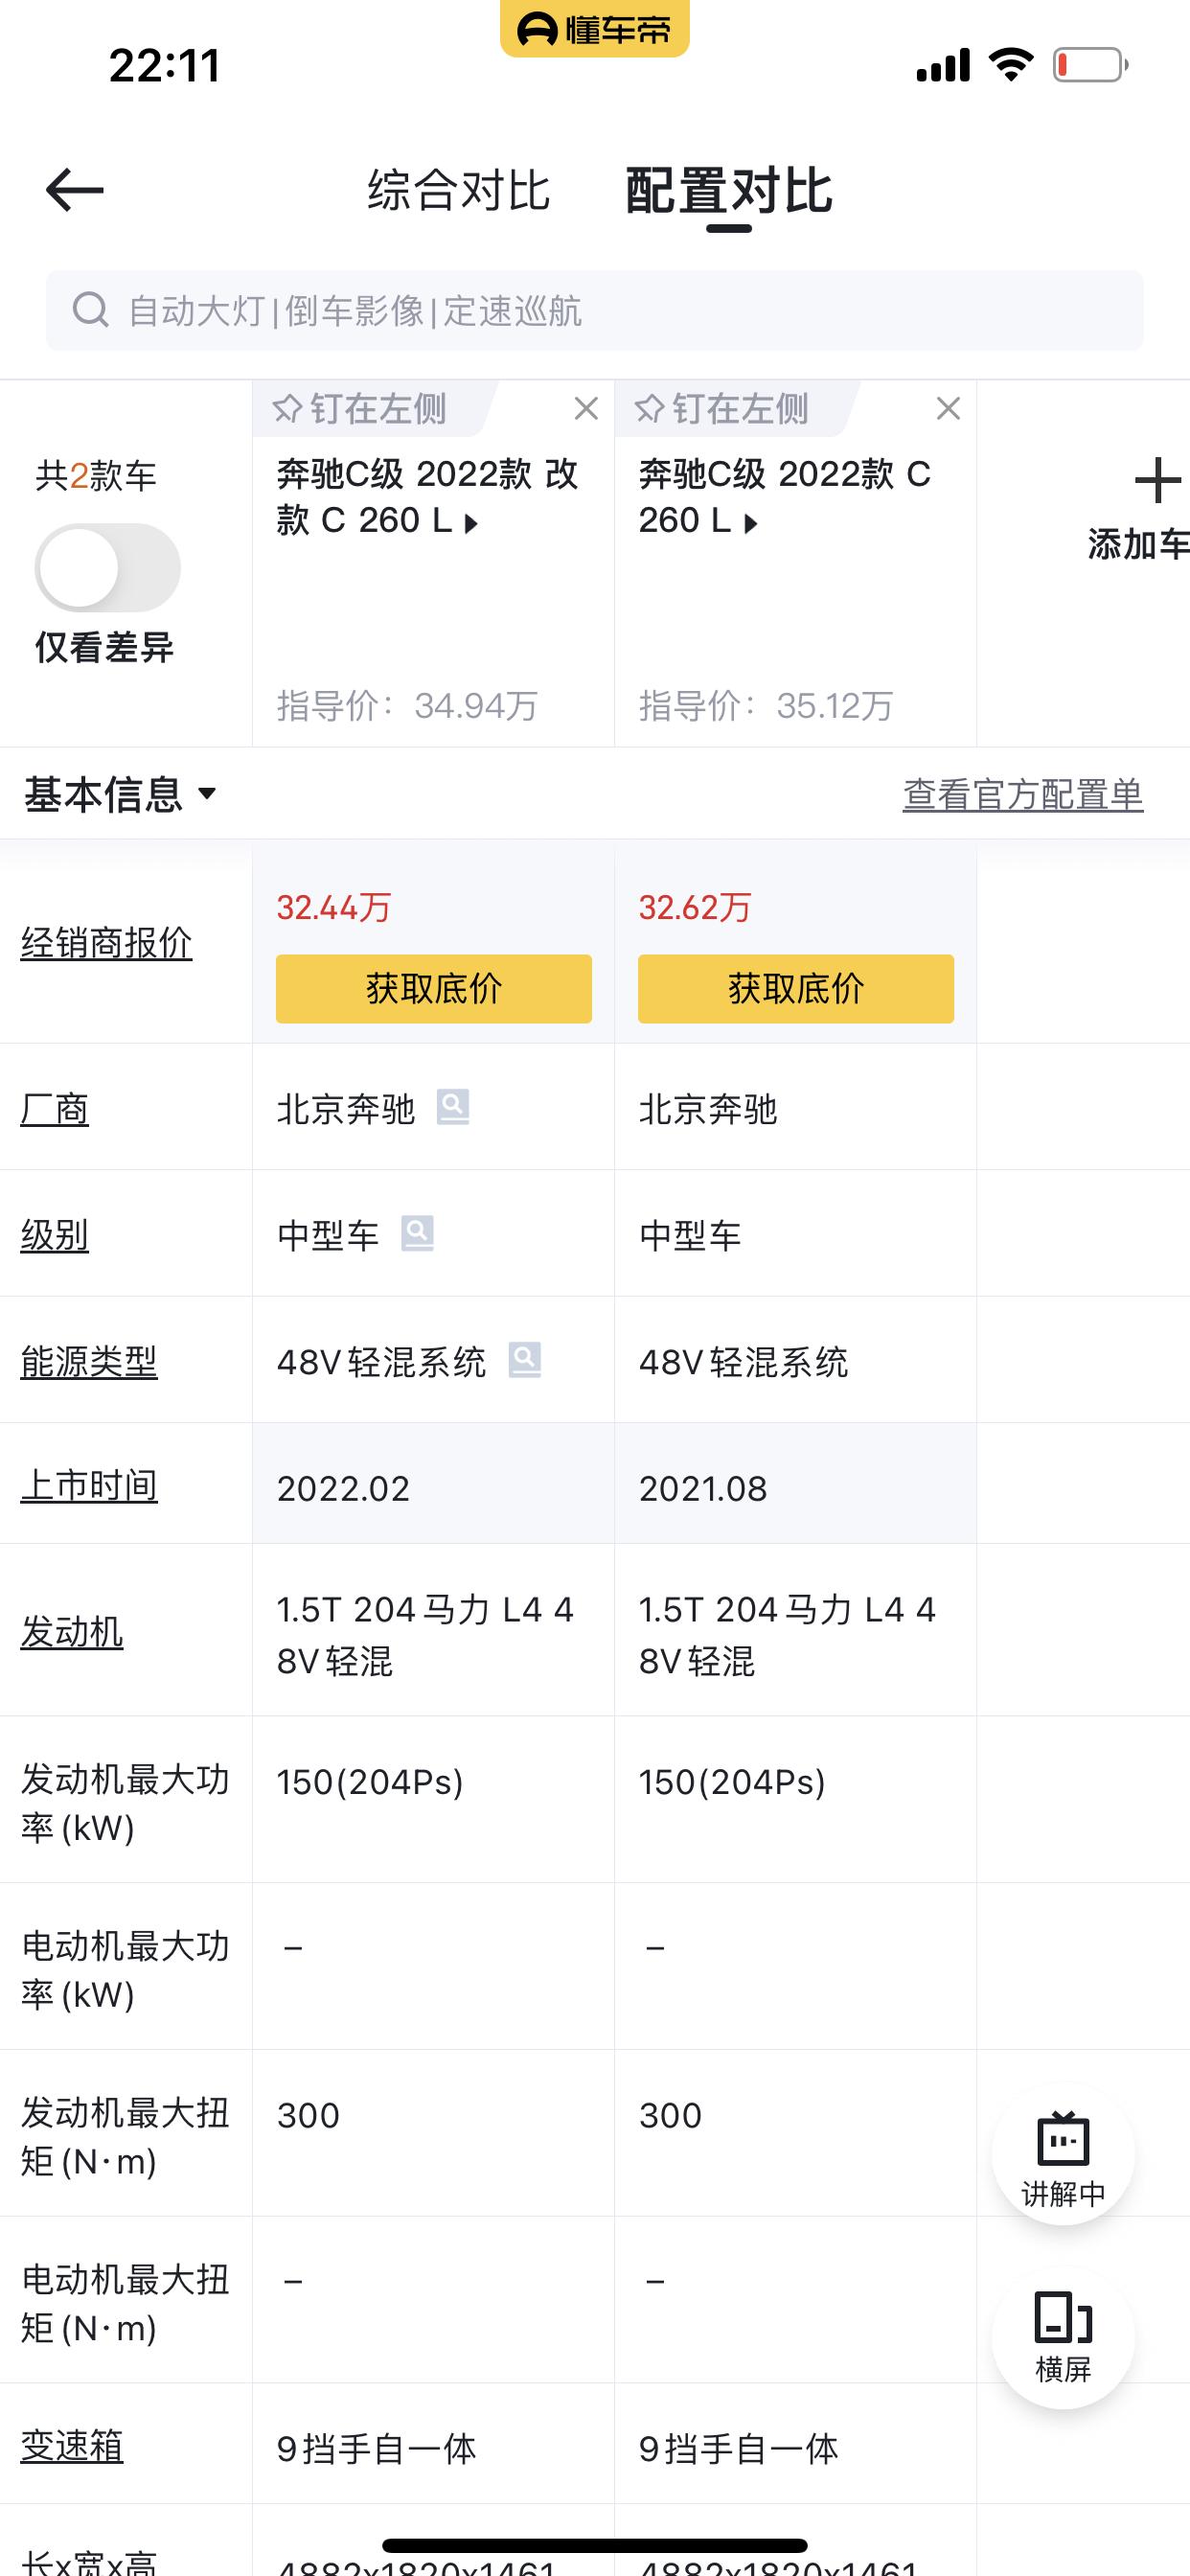Viewport: 1190px width, 2576px height.
Task: Tap image icon next to 中型车
Action: coord(417,1234)
